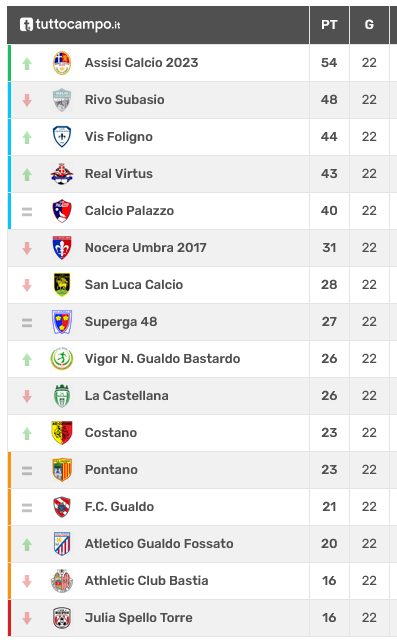Image resolution: width=397 pixels, height=644 pixels.
Task: Click the Assisi Calcio 2023 team crest
Action: (62, 63)
